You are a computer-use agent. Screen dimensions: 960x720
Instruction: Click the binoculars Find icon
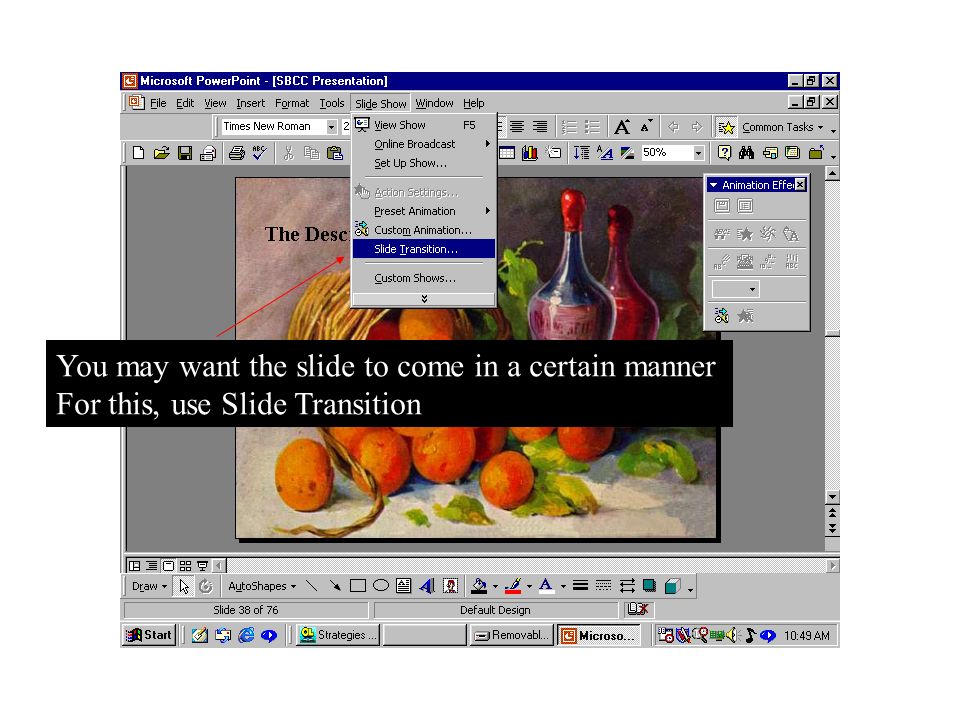click(746, 153)
